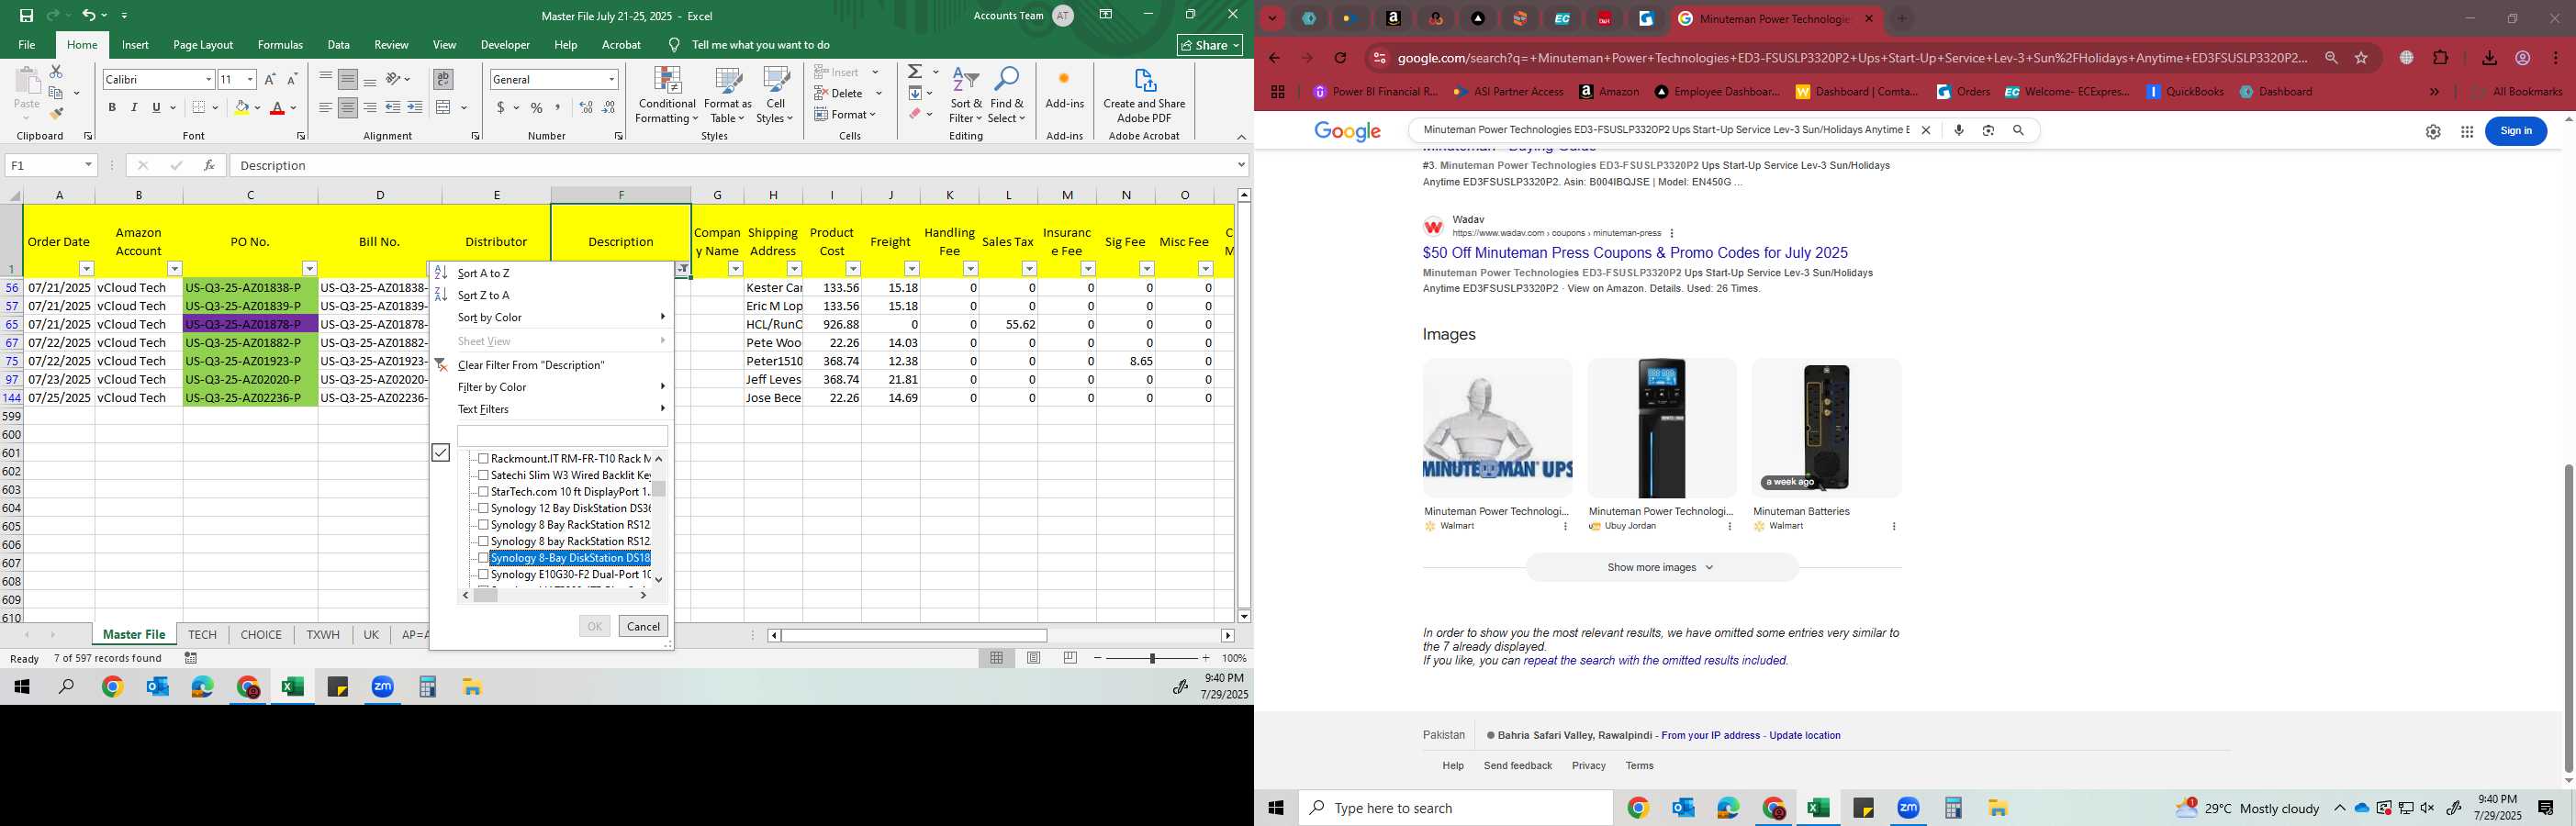Open $50 Off Minuteman Press Coupons link
The width and height of the screenshot is (2576, 826).
(1635, 253)
